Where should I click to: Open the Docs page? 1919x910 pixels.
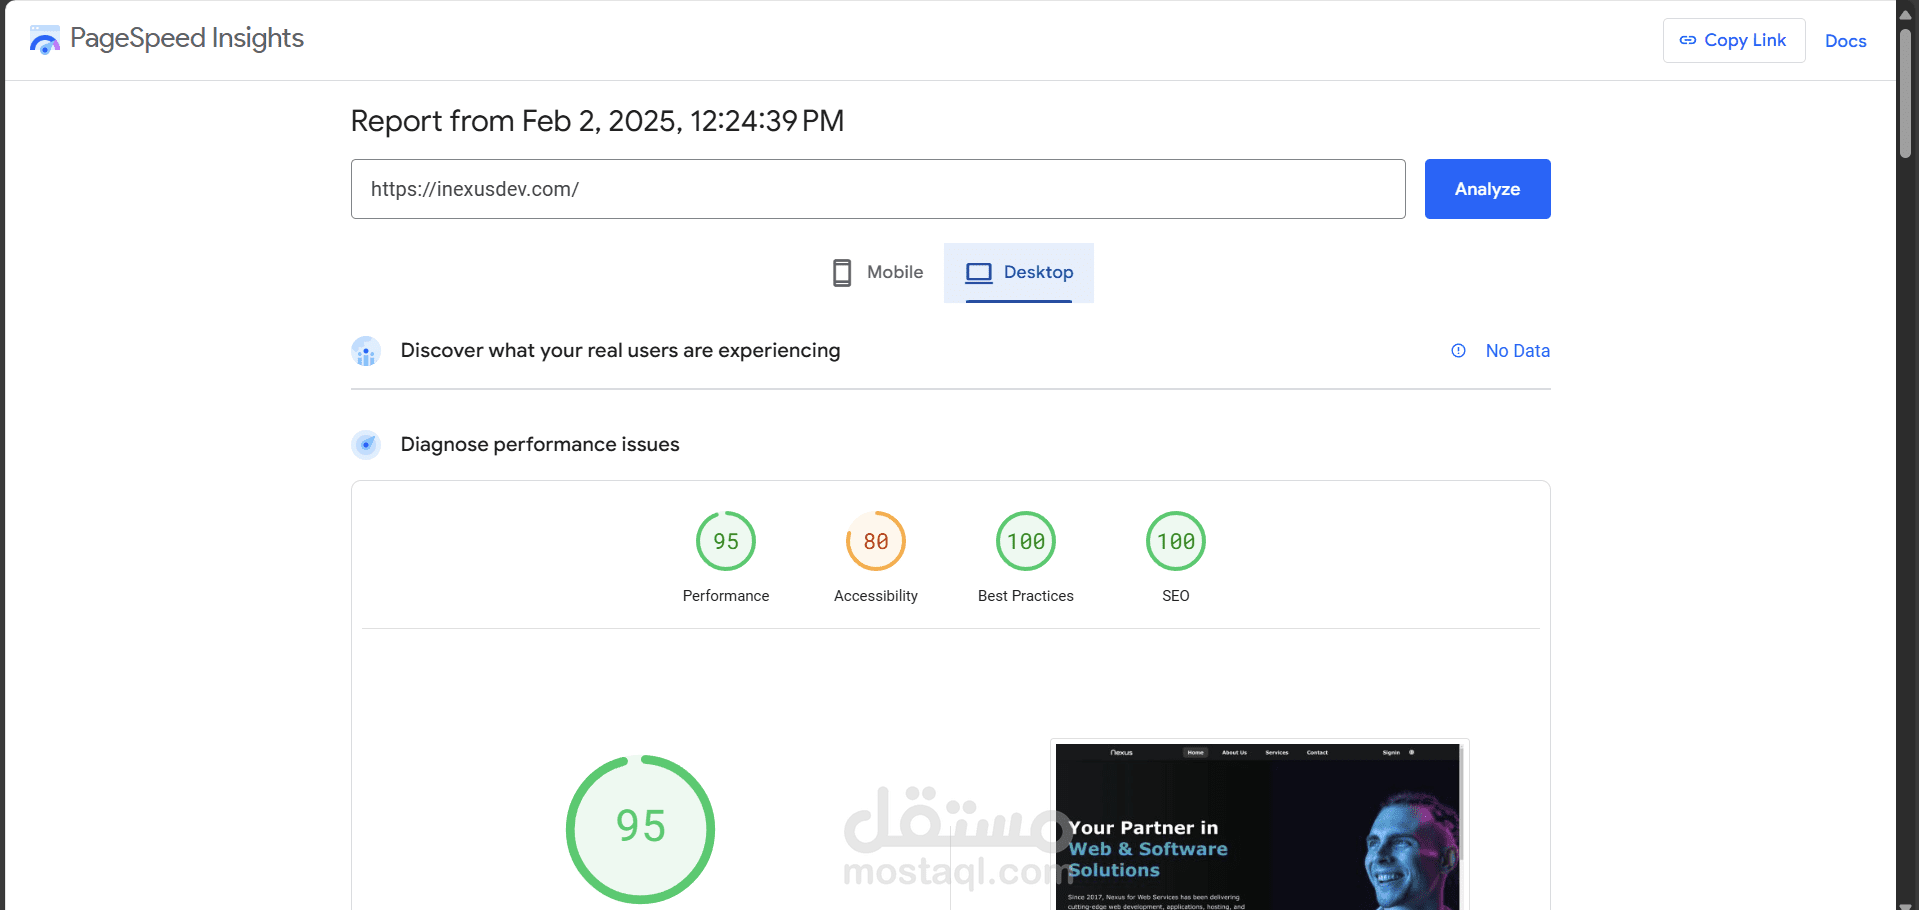(1845, 41)
